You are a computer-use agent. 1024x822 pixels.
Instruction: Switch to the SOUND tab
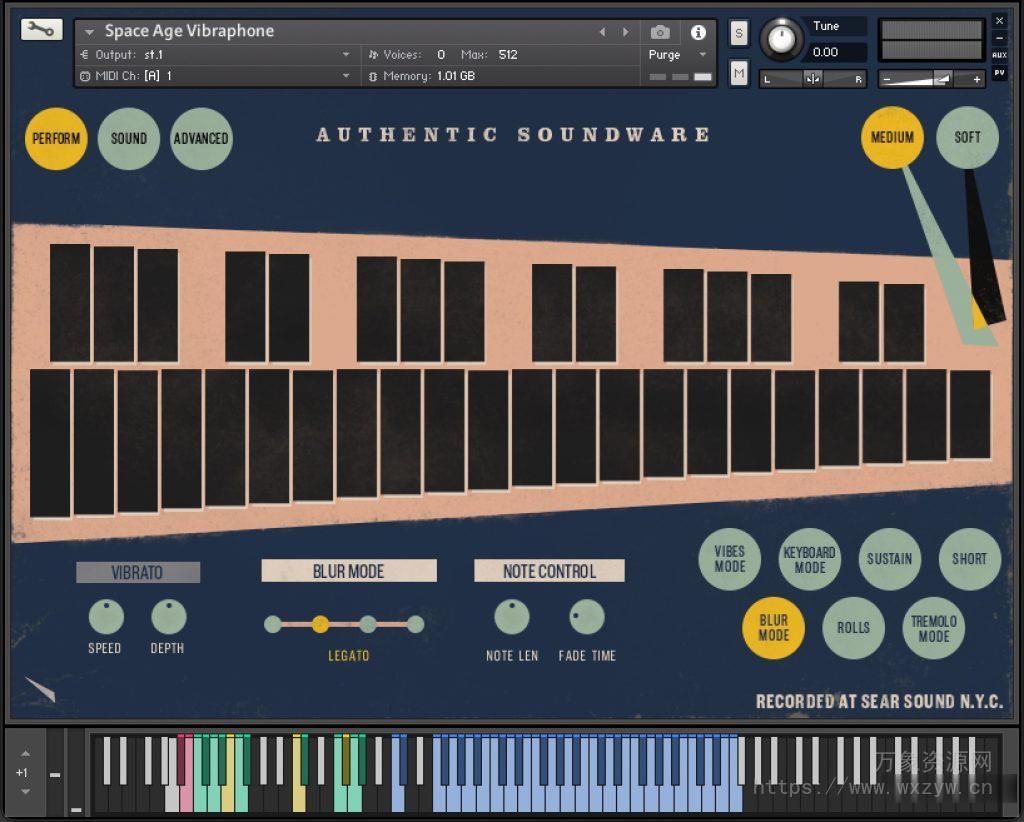[x=128, y=139]
